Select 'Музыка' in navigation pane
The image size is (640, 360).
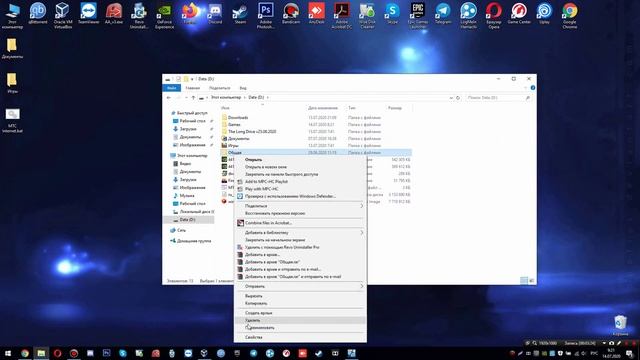187,196
